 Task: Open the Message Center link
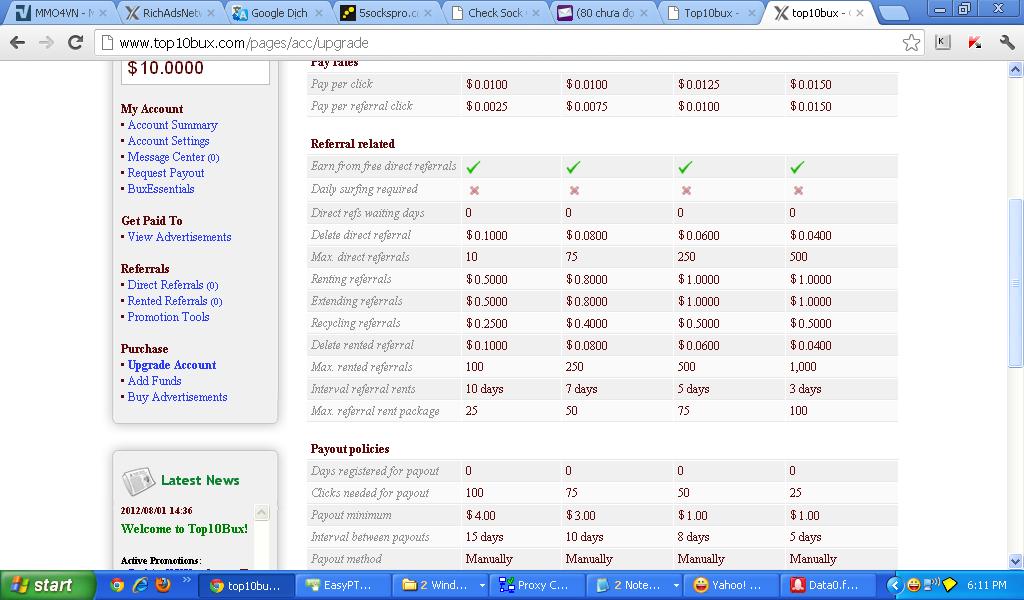(173, 157)
